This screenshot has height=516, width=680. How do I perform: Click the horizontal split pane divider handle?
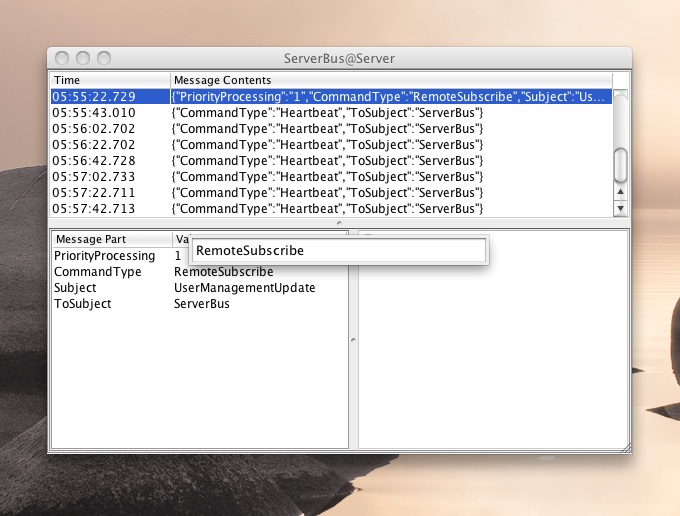pos(339,223)
